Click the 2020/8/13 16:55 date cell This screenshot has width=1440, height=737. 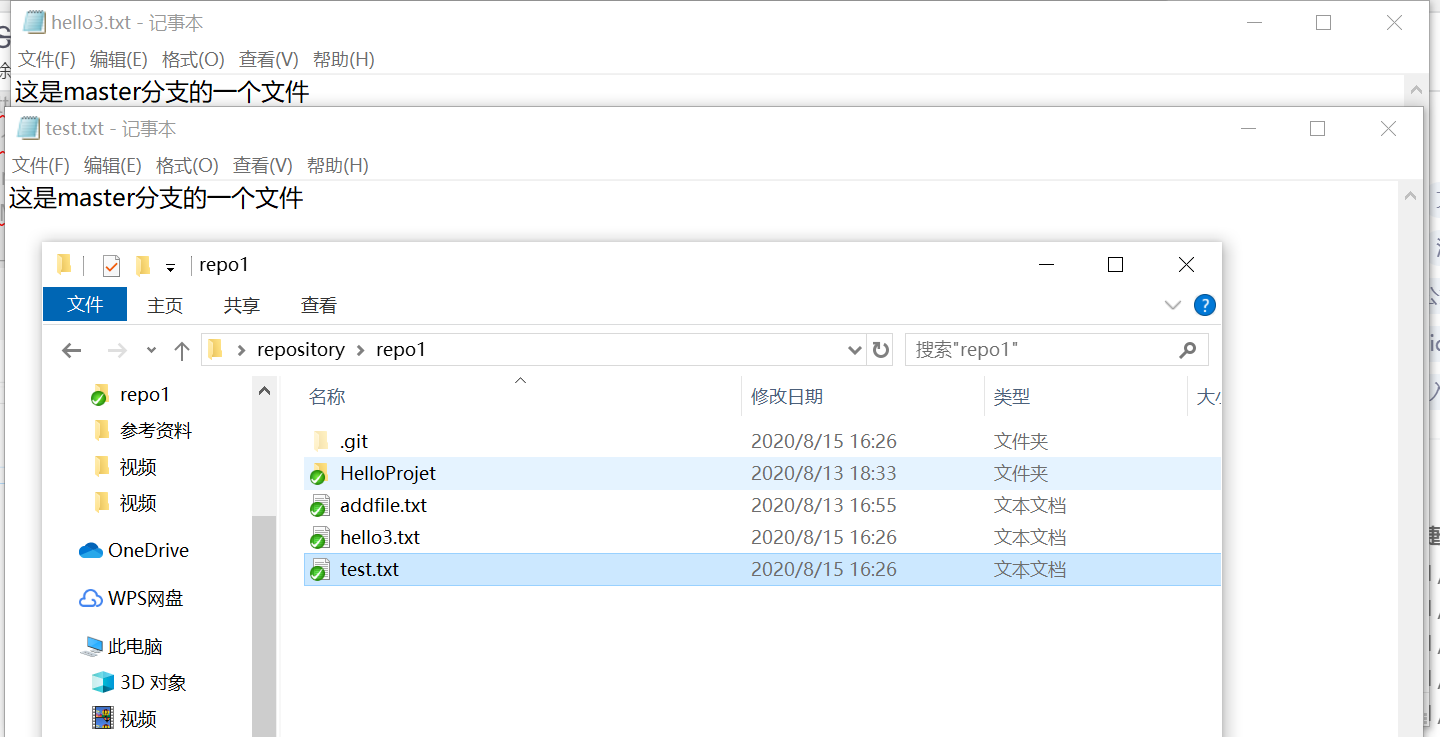tap(824, 505)
